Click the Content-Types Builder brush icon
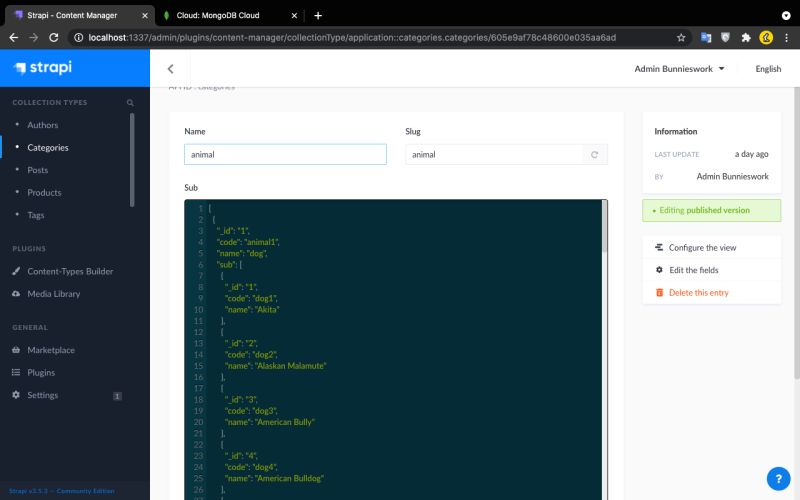The image size is (800, 500). pyautogui.click(x=16, y=271)
